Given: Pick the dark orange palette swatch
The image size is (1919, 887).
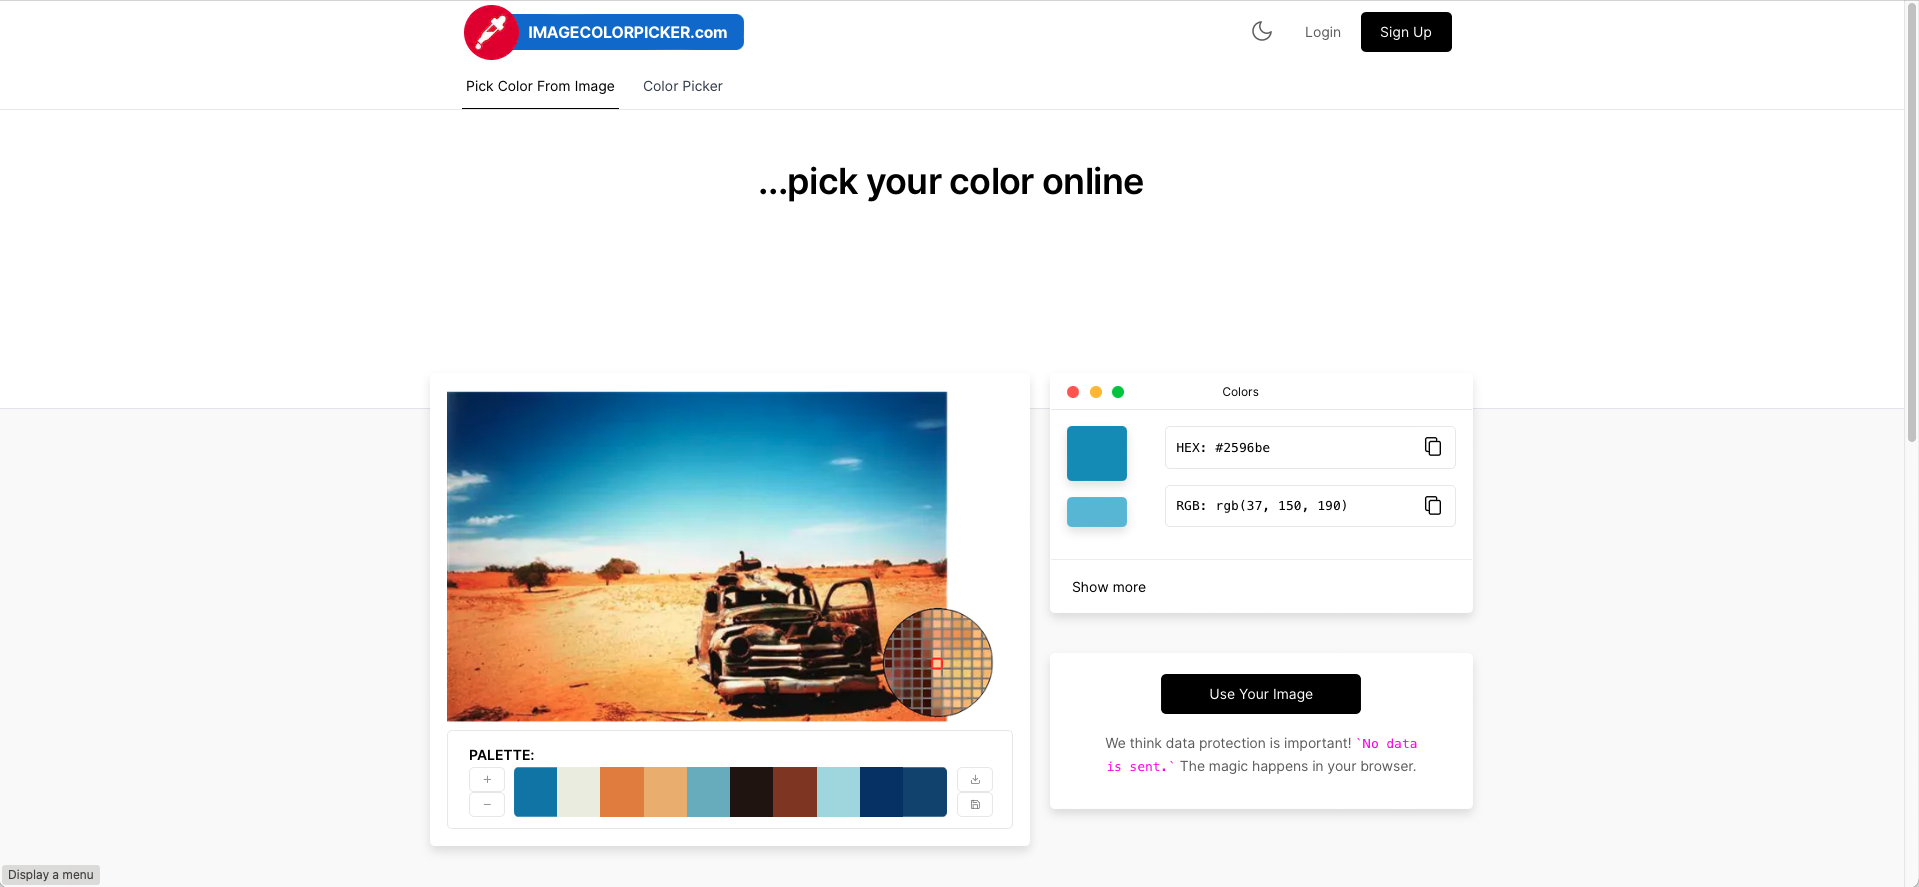Looking at the screenshot, I should coord(622,792).
